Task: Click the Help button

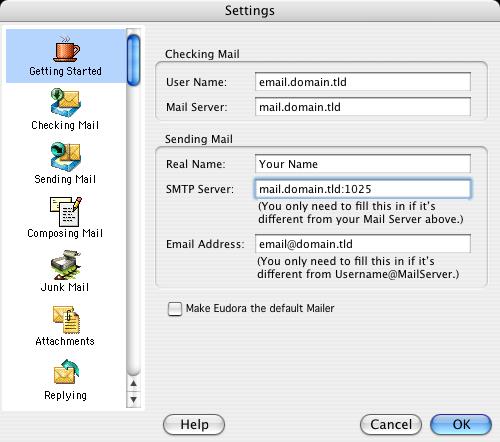Action: click(x=194, y=425)
